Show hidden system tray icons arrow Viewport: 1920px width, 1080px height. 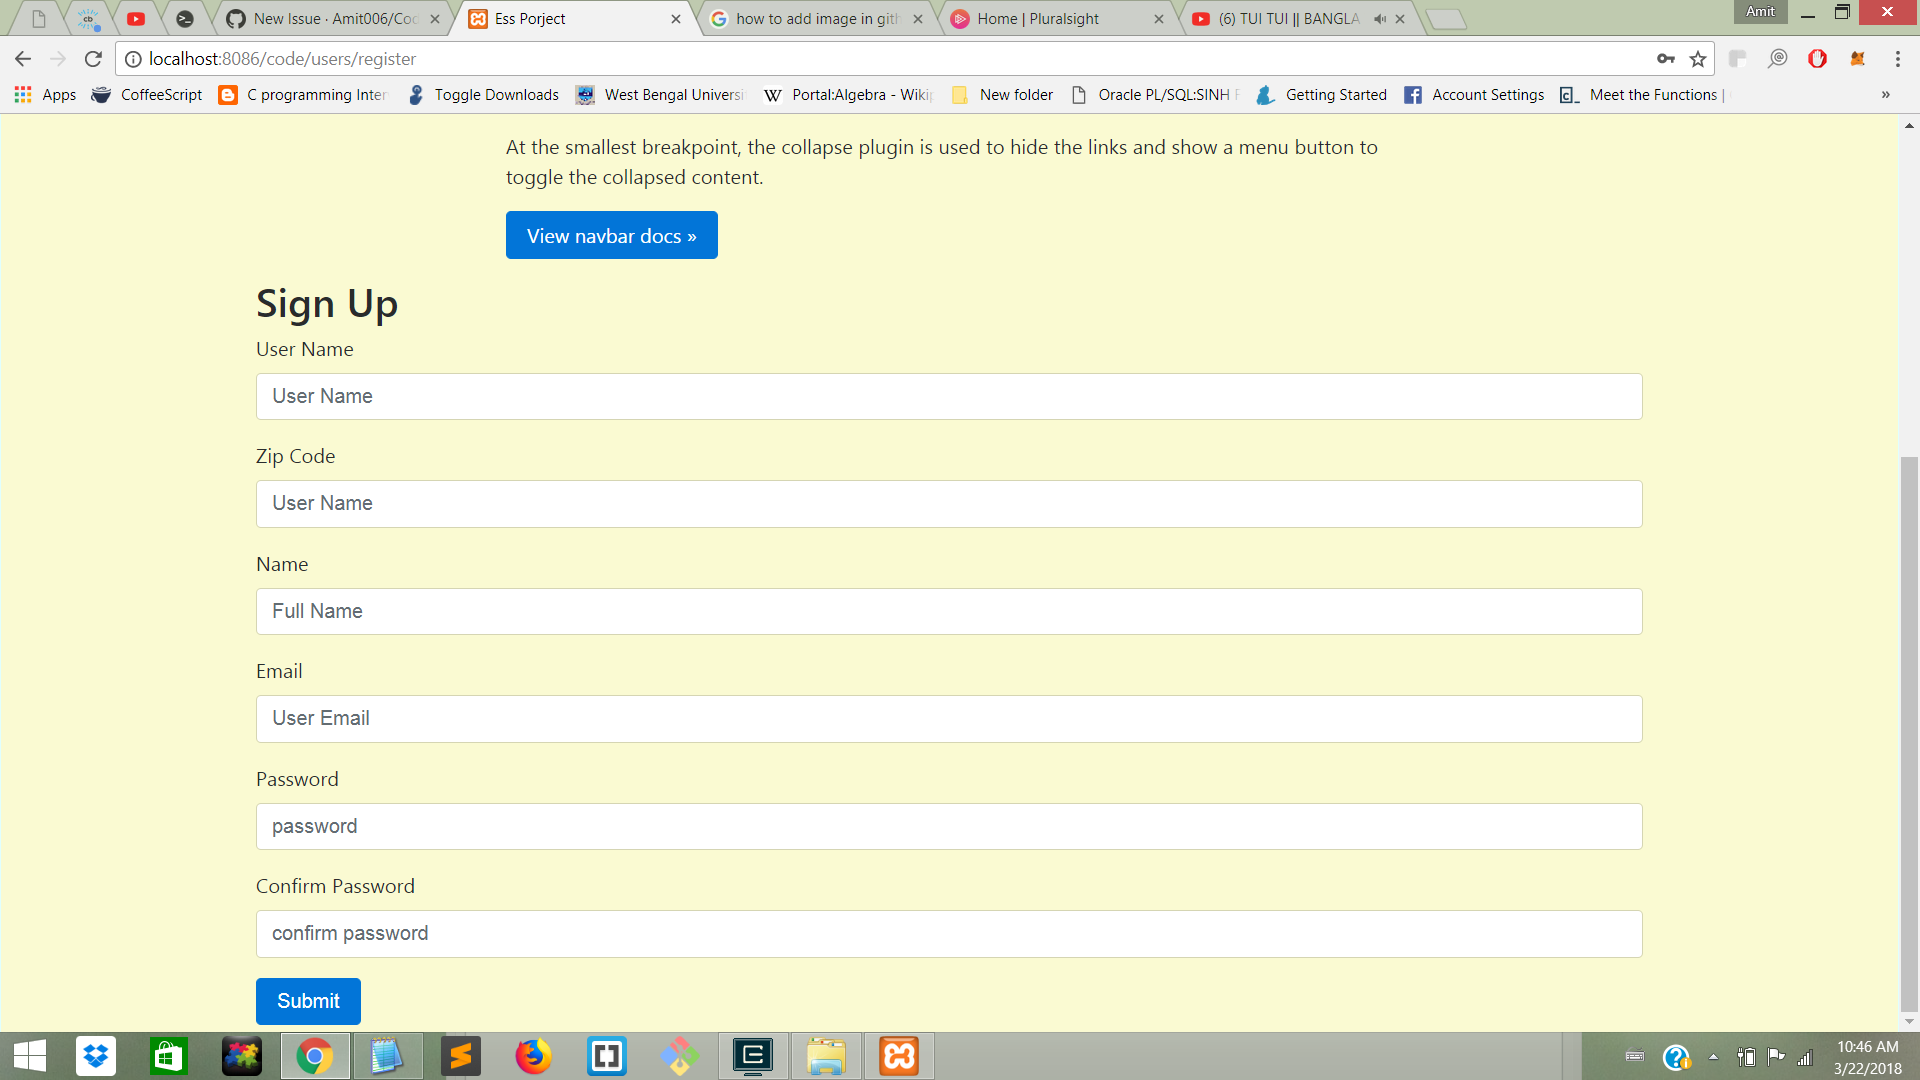coord(1713,1057)
